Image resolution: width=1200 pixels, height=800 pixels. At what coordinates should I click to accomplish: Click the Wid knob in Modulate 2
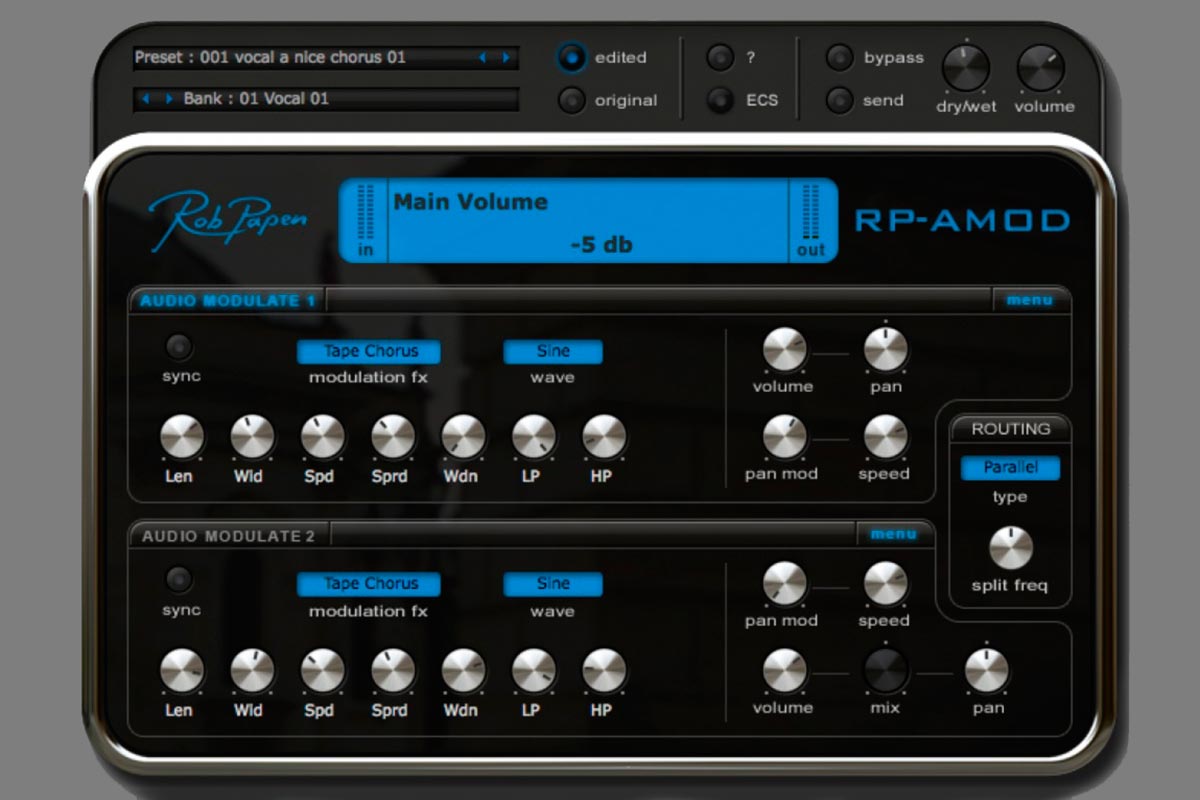tap(252, 671)
